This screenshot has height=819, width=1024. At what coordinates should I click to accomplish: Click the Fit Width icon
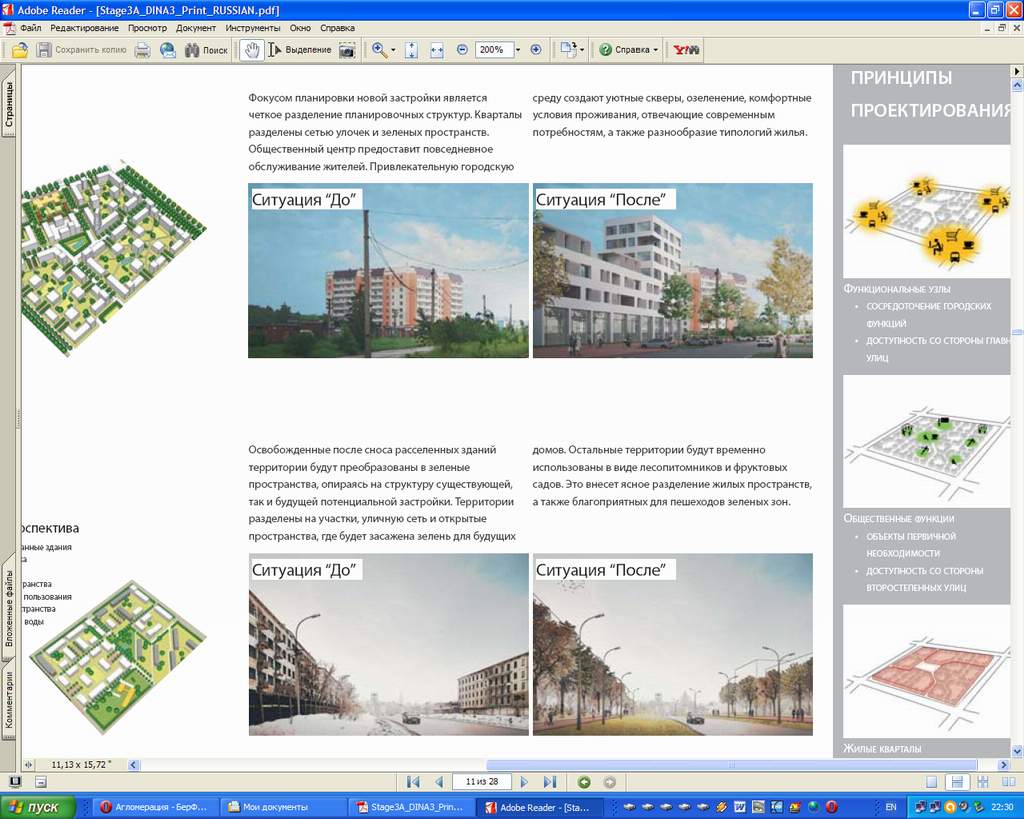click(x=437, y=50)
